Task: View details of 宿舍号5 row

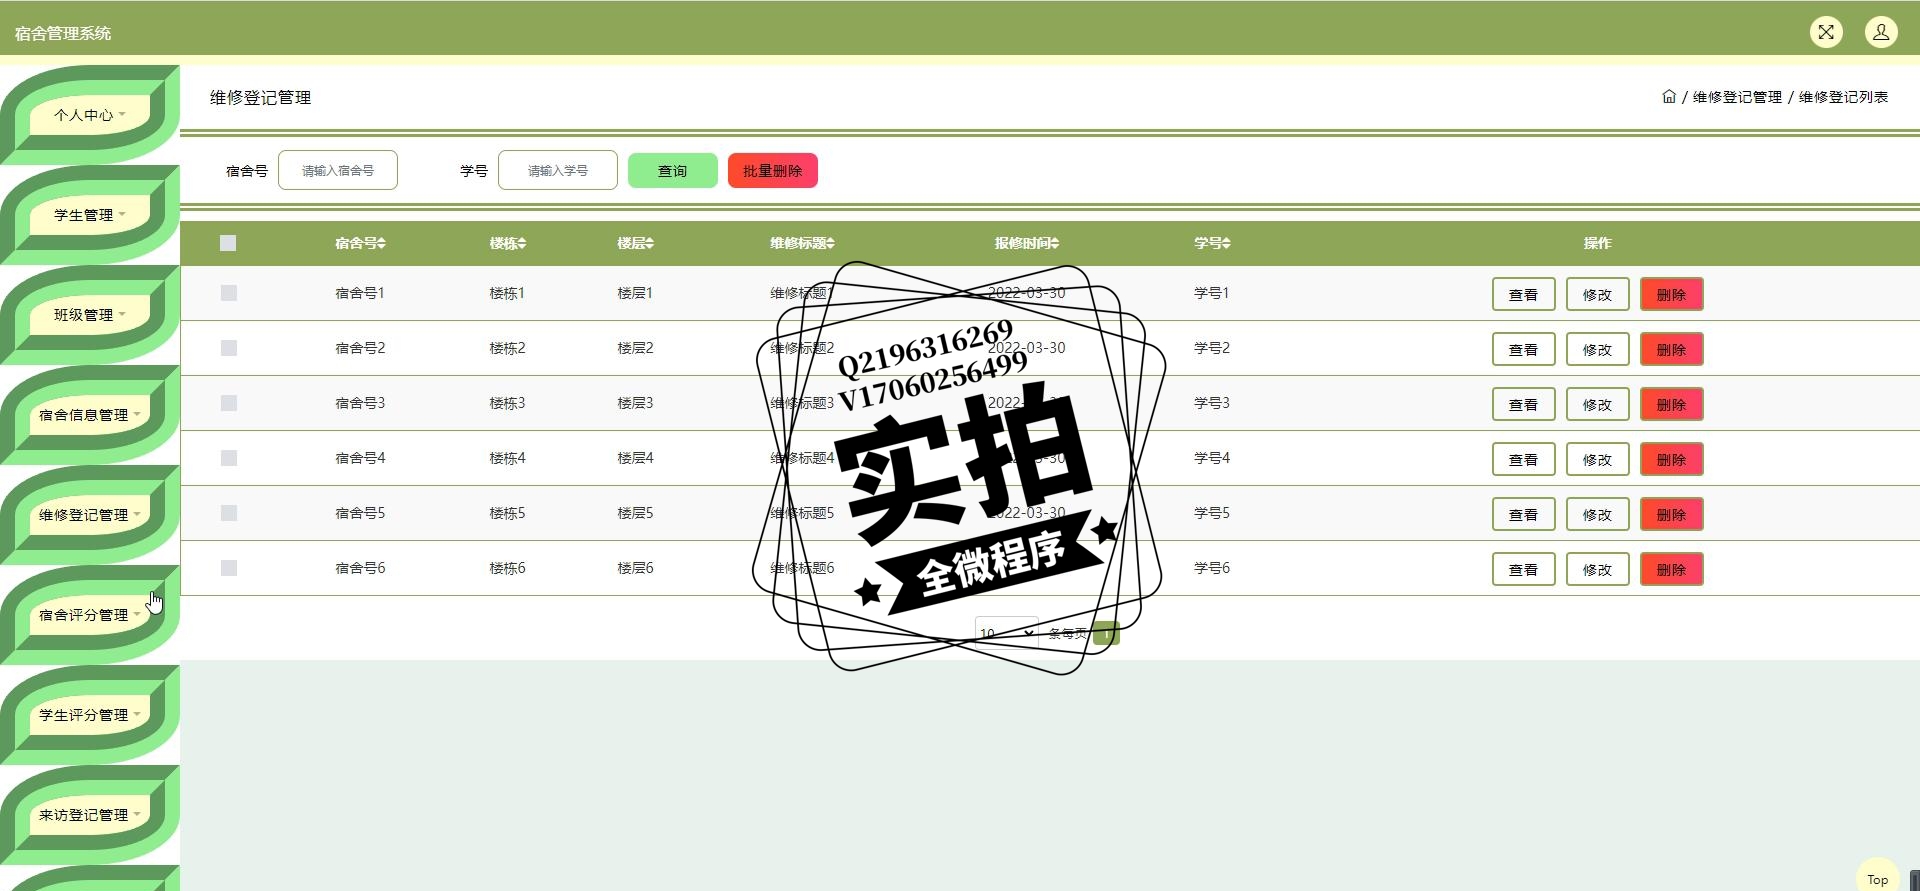Action: 1523,515
